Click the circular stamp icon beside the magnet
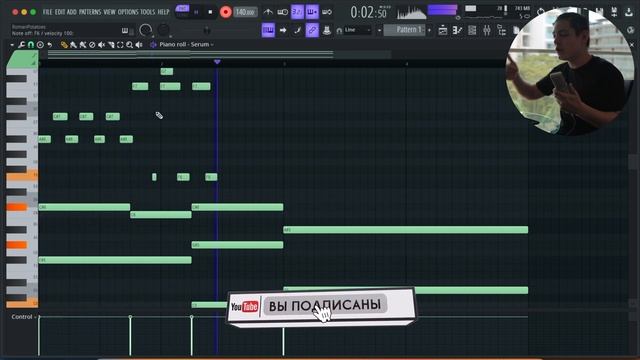 pyautogui.click(x=40, y=44)
